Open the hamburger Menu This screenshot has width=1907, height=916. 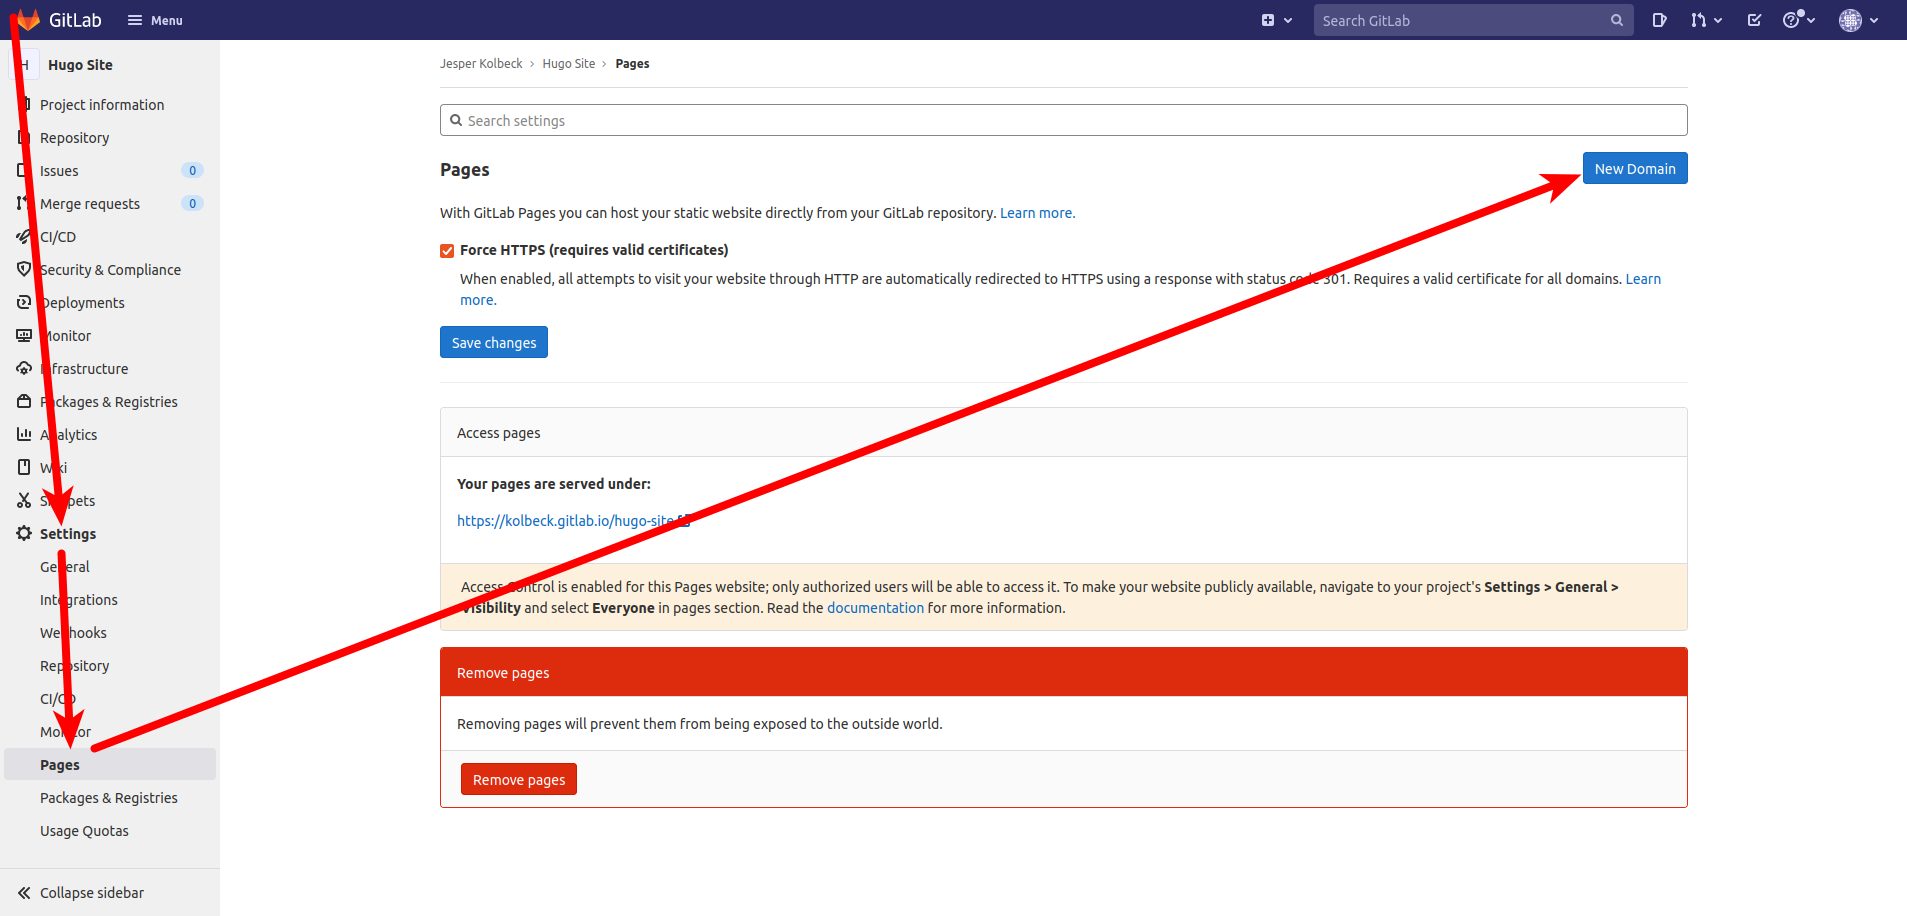155,20
